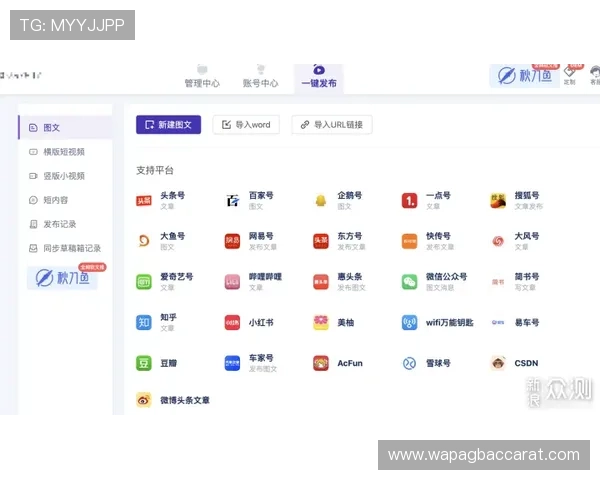Screen dimensions: 600x480
Task: Click the 大风号 icon
Action: pos(498,241)
